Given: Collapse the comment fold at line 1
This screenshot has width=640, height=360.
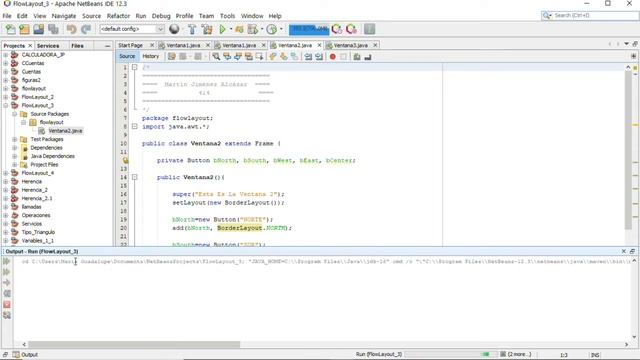Looking at the screenshot, I should (134, 67).
